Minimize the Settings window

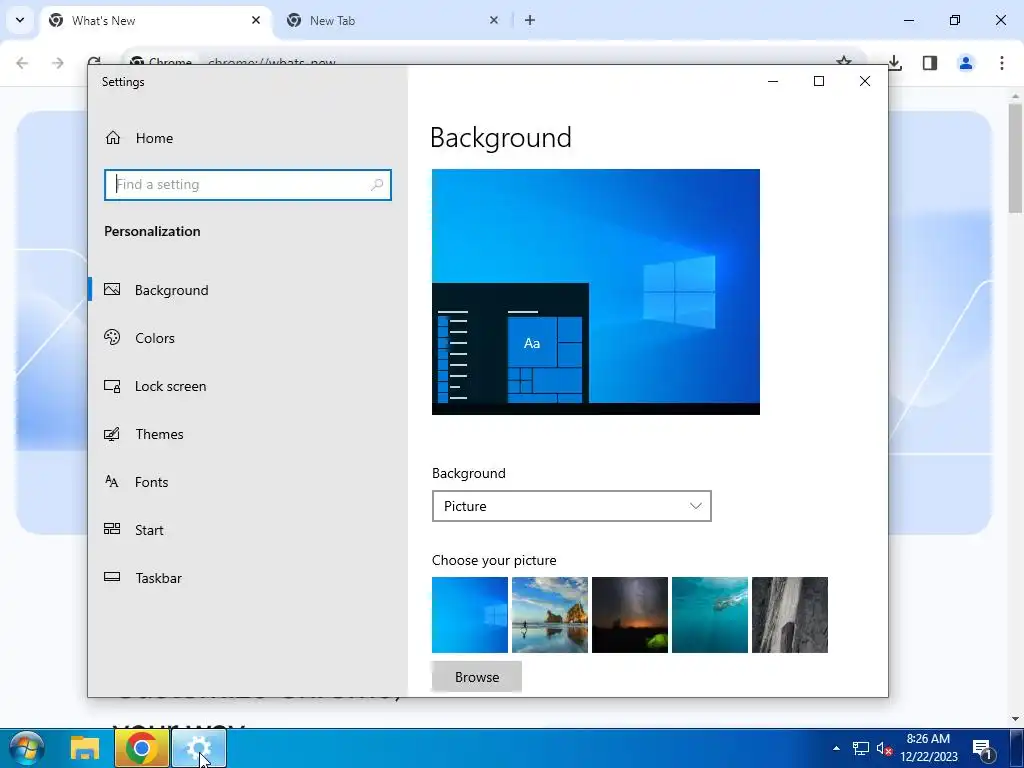pos(773,81)
